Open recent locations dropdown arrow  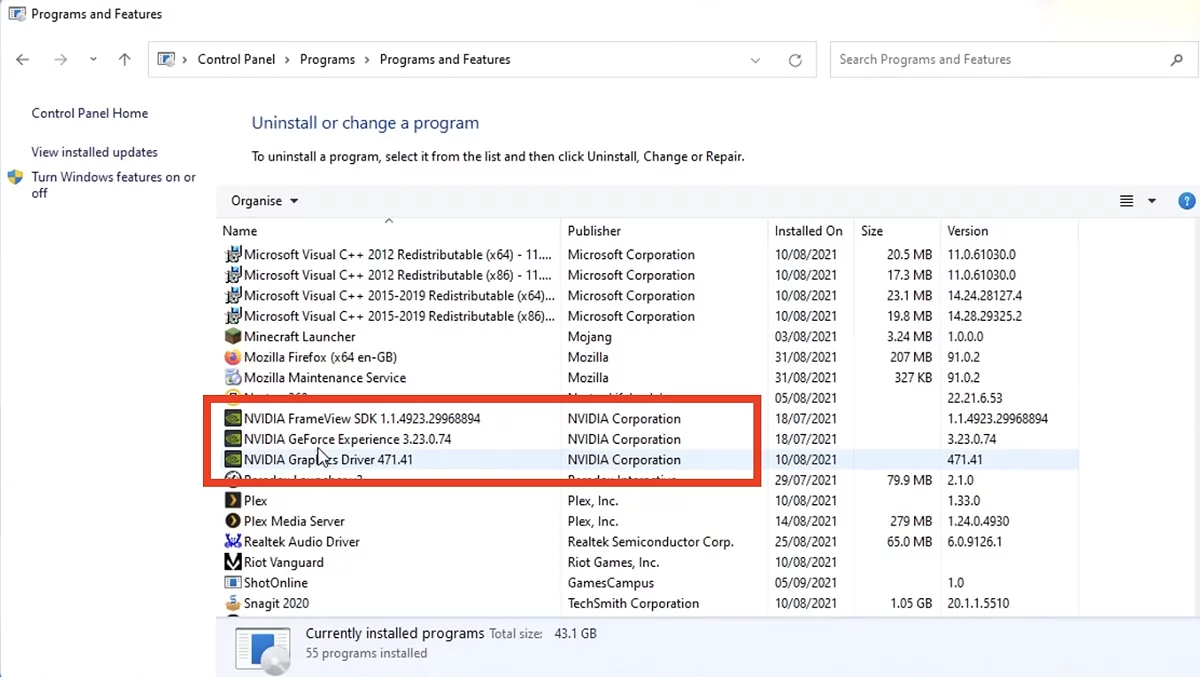pos(93,60)
